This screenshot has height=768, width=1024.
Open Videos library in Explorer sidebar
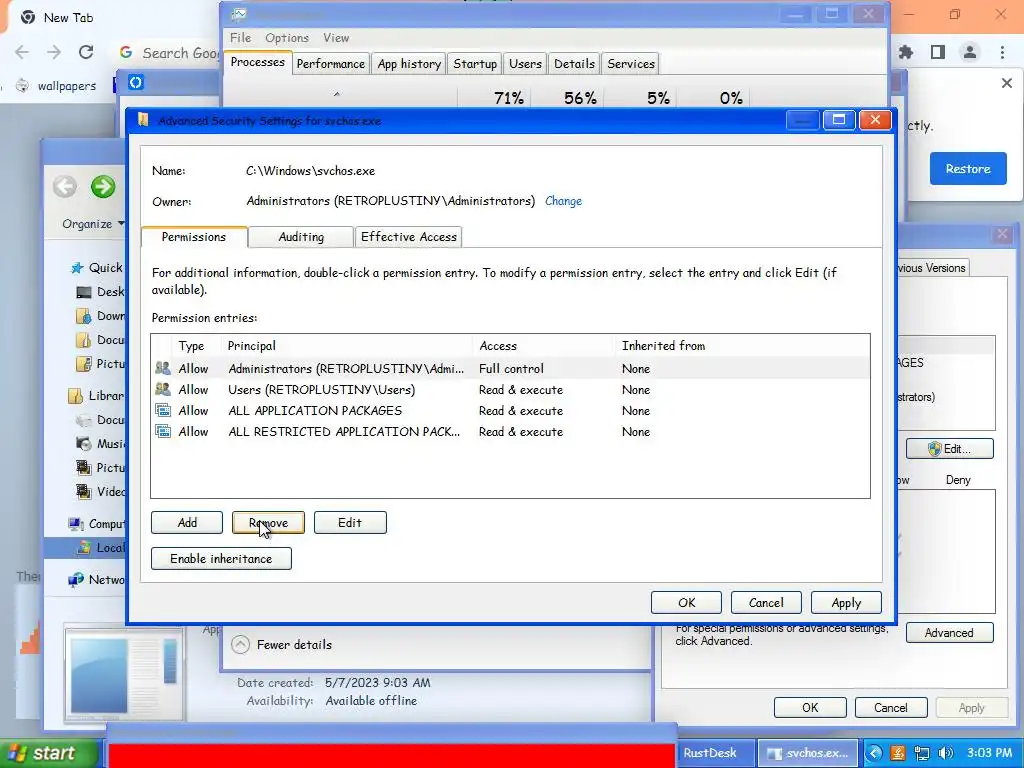[101, 492]
